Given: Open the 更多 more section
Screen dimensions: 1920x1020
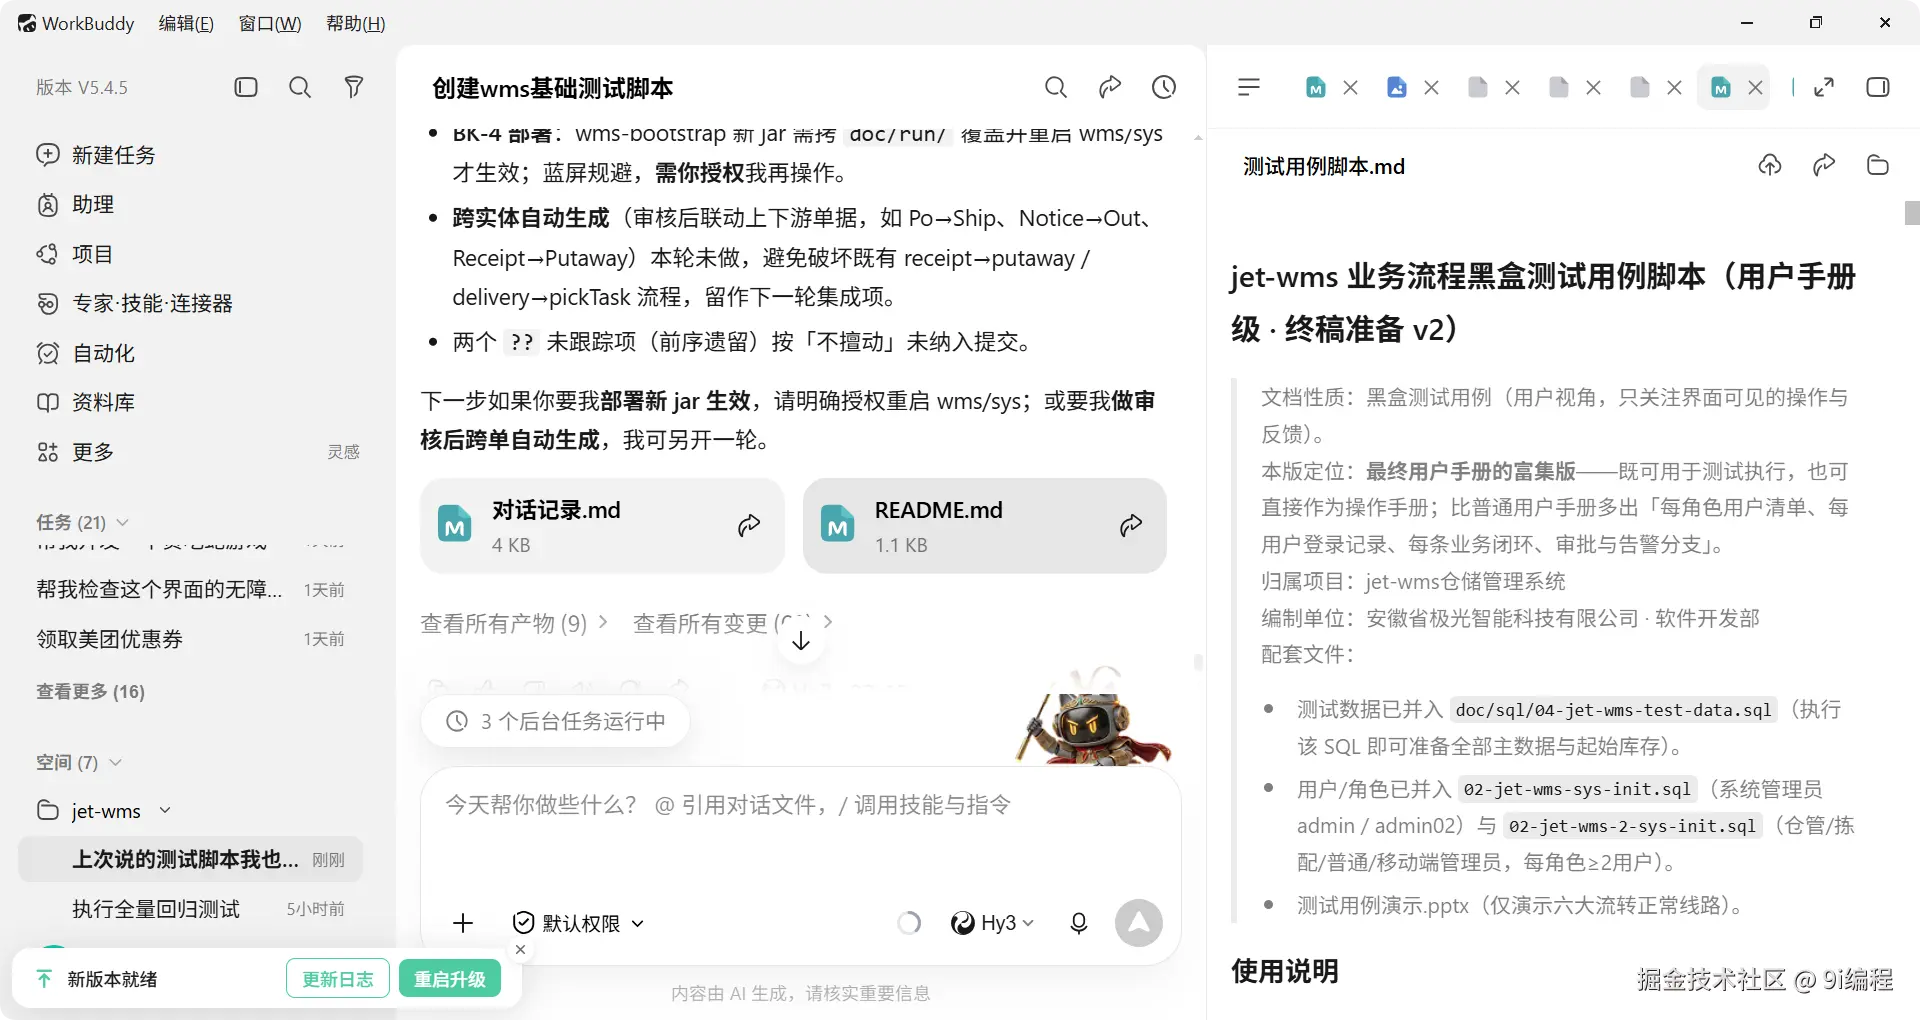Looking at the screenshot, I should 75,452.
